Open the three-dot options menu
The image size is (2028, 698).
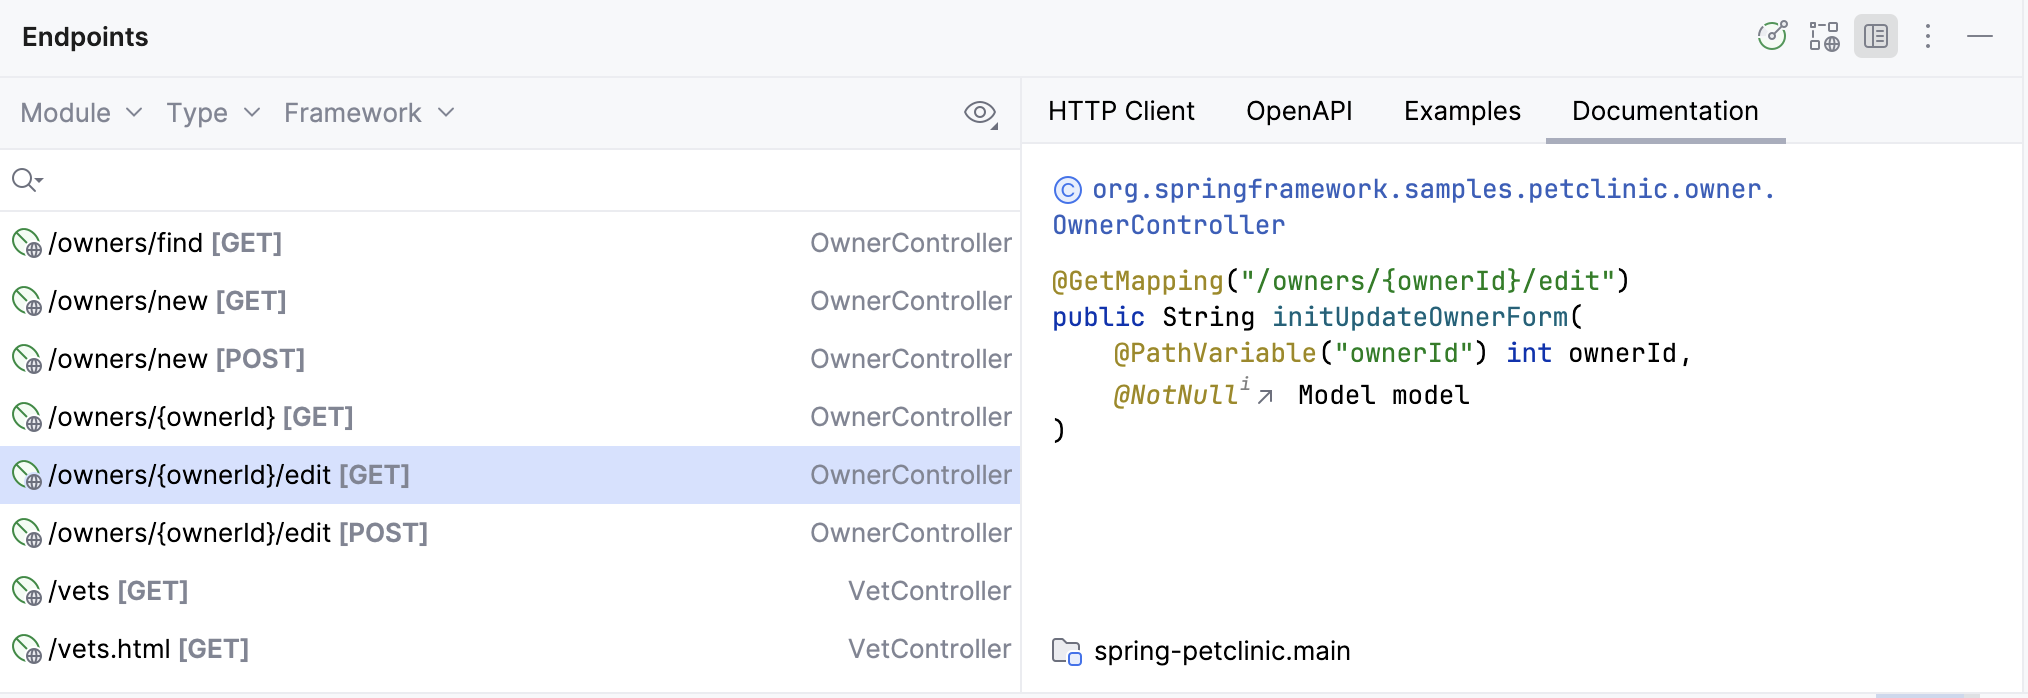[1928, 37]
